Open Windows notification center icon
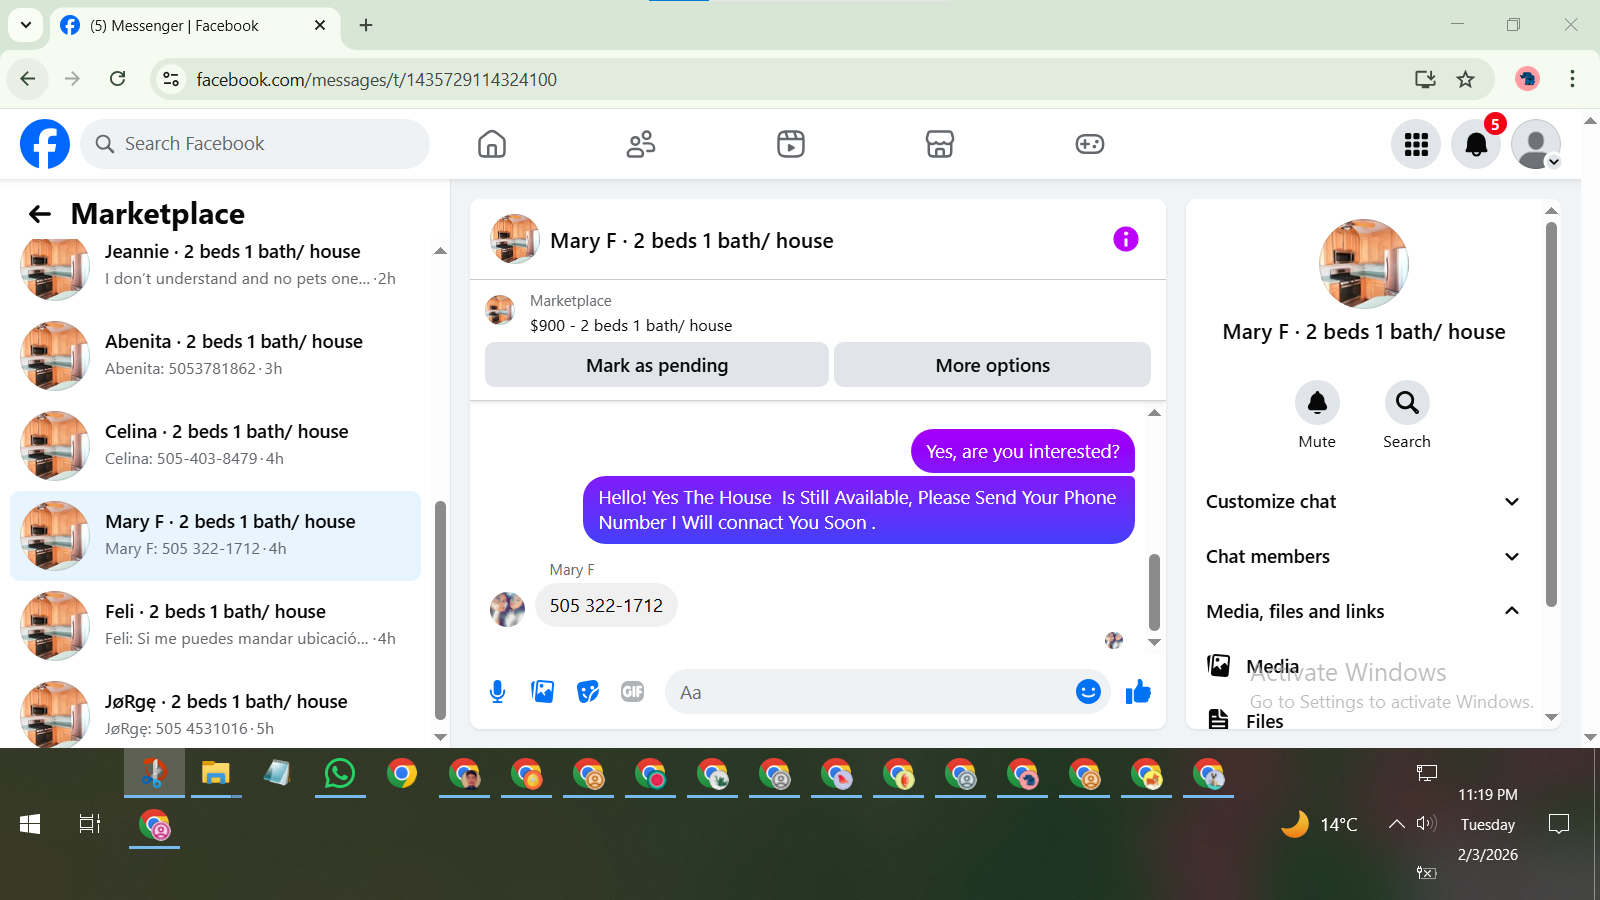Image resolution: width=1600 pixels, height=900 pixels. tap(1558, 824)
